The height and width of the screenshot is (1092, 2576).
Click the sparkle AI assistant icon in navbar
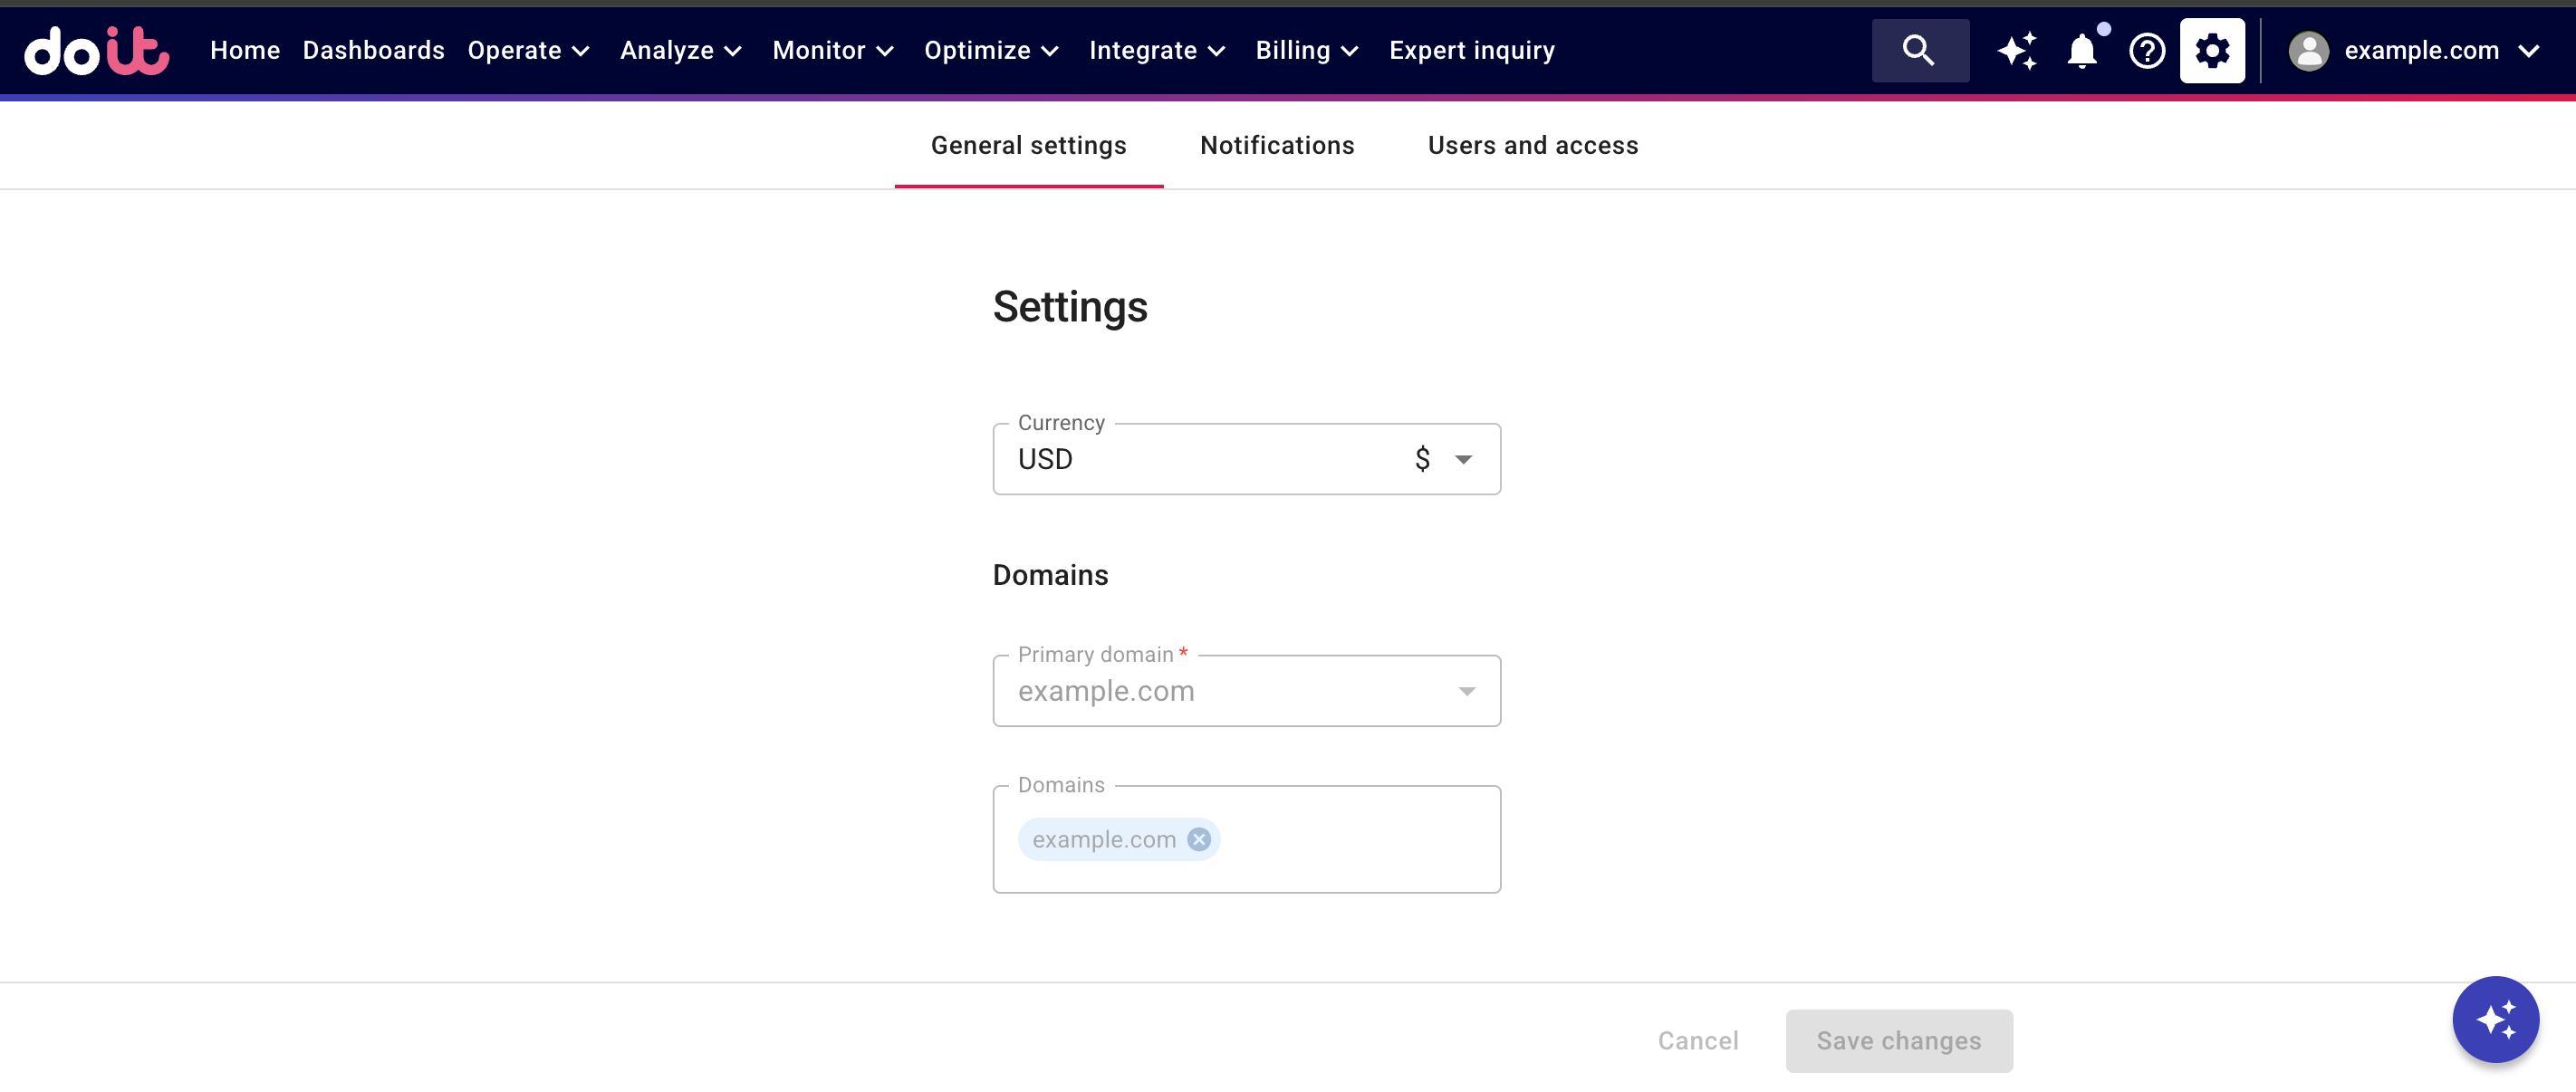[2016, 50]
